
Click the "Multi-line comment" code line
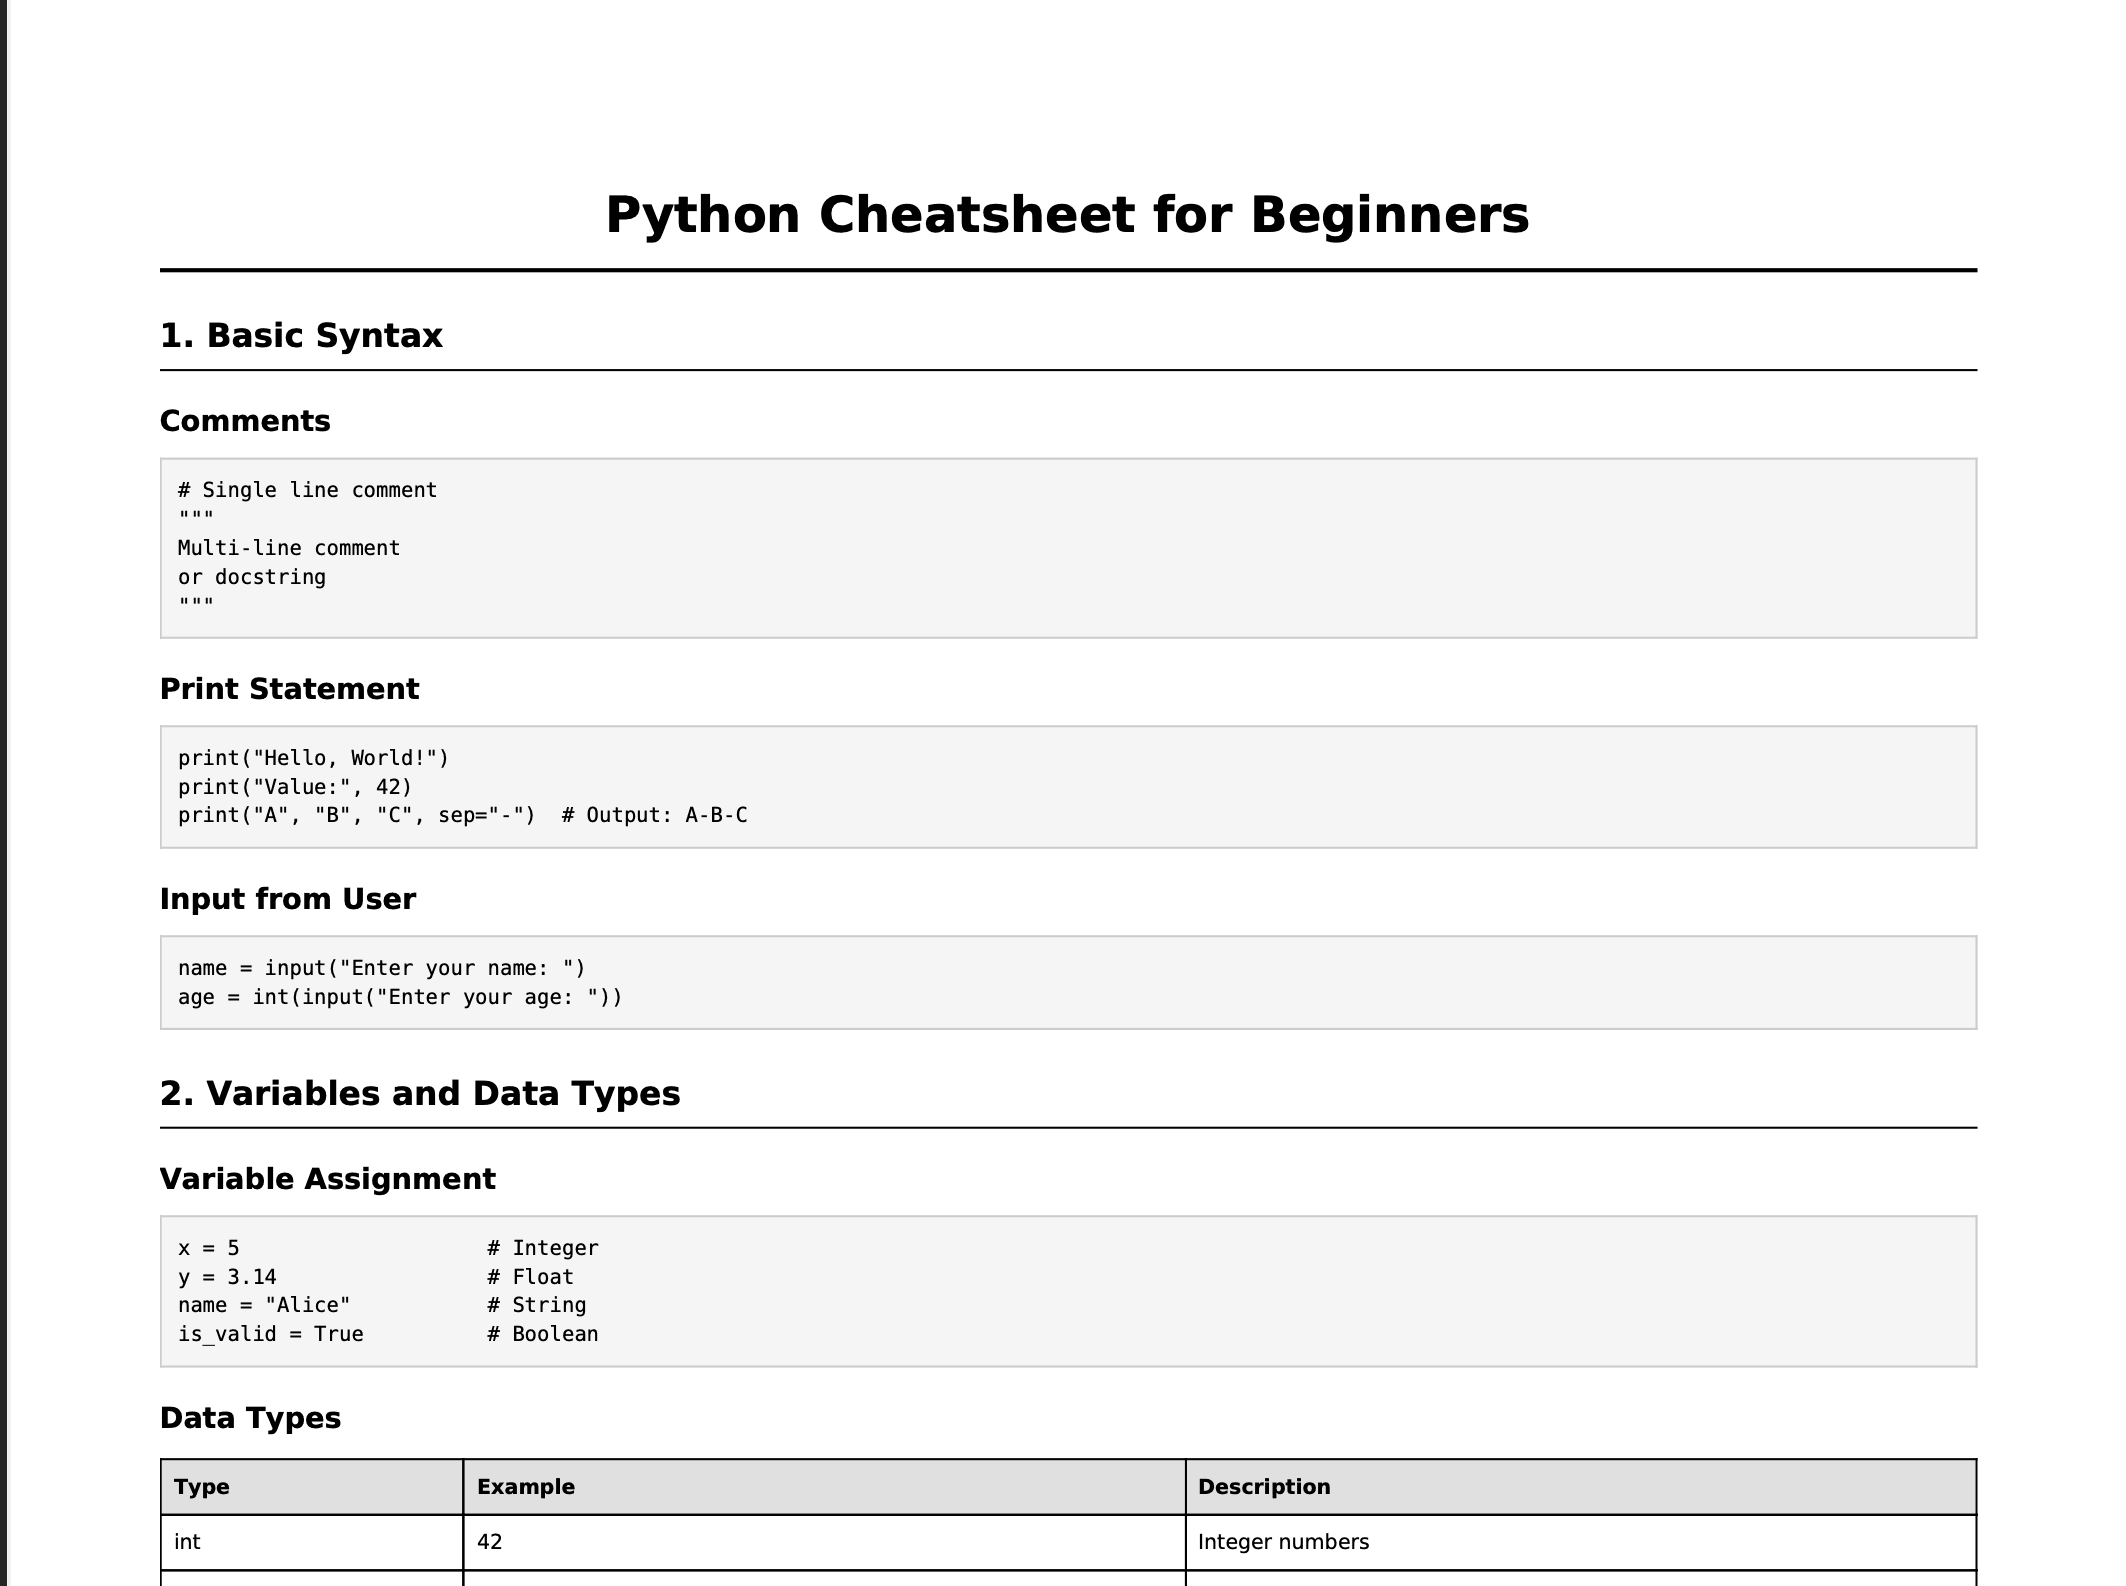click(289, 548)
